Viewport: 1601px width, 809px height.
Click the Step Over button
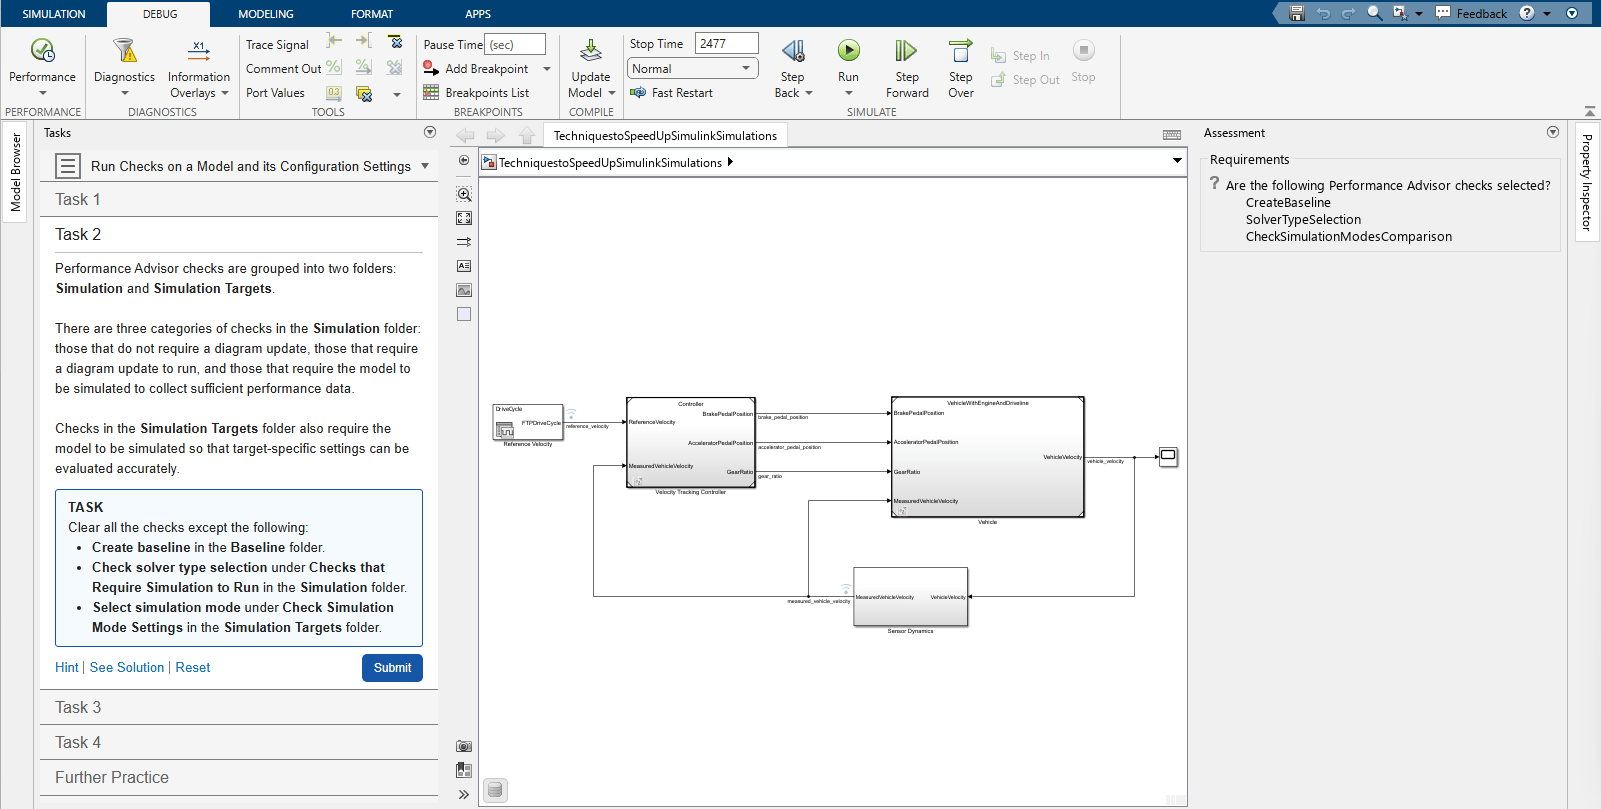pyautogui.click(x=961, y=68)
